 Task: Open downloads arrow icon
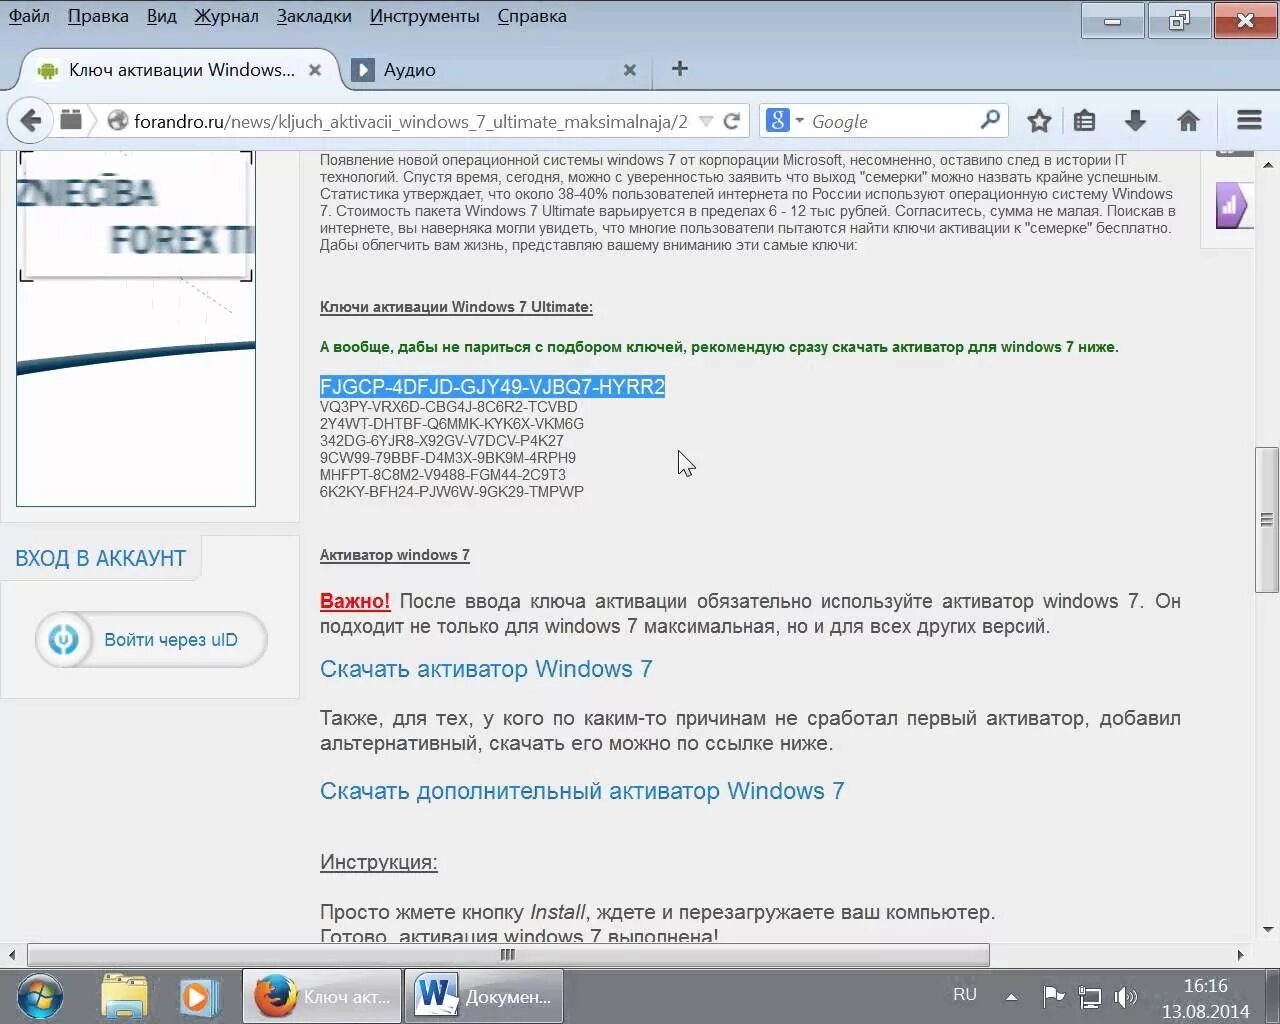tap(1135, 121)
